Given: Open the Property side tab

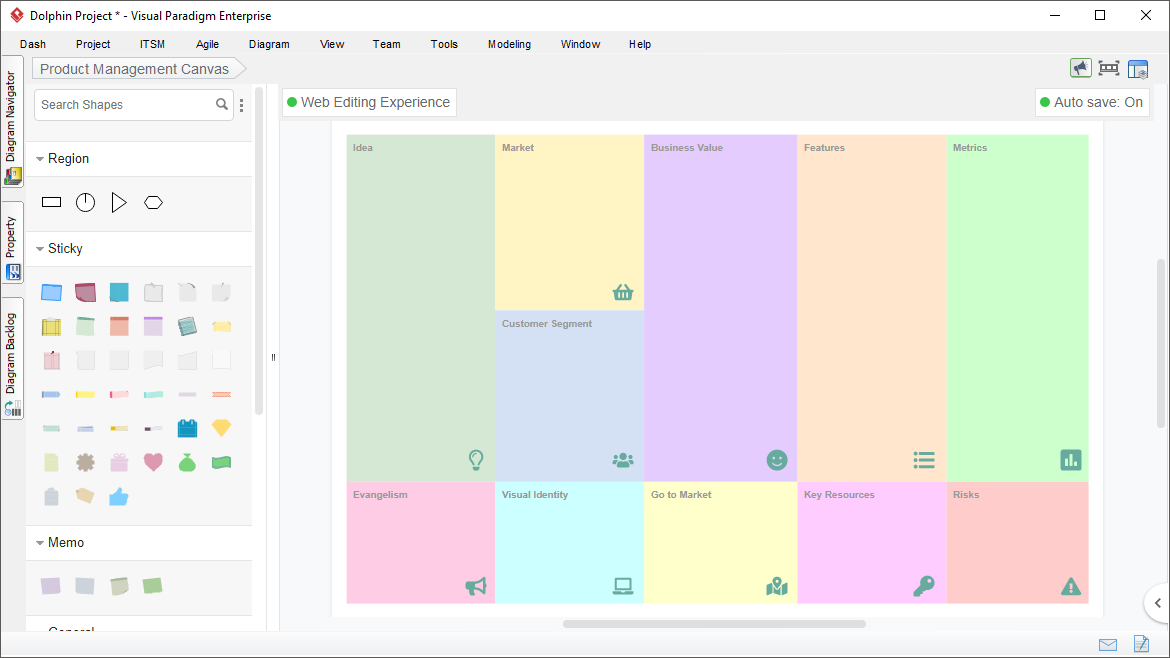Looking at the screenshot, I should click(x=12, y=243).
